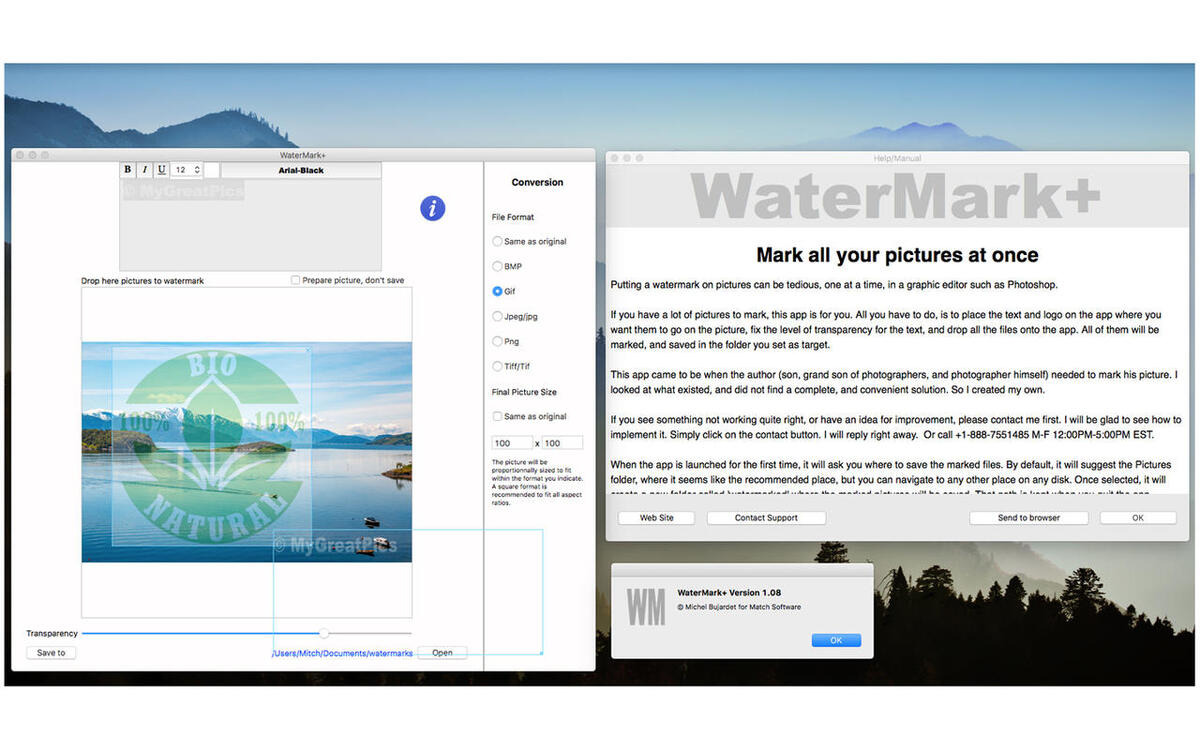Open Web Site from Help window
This screenshot has height=750, width=1200.
(656, 518)
